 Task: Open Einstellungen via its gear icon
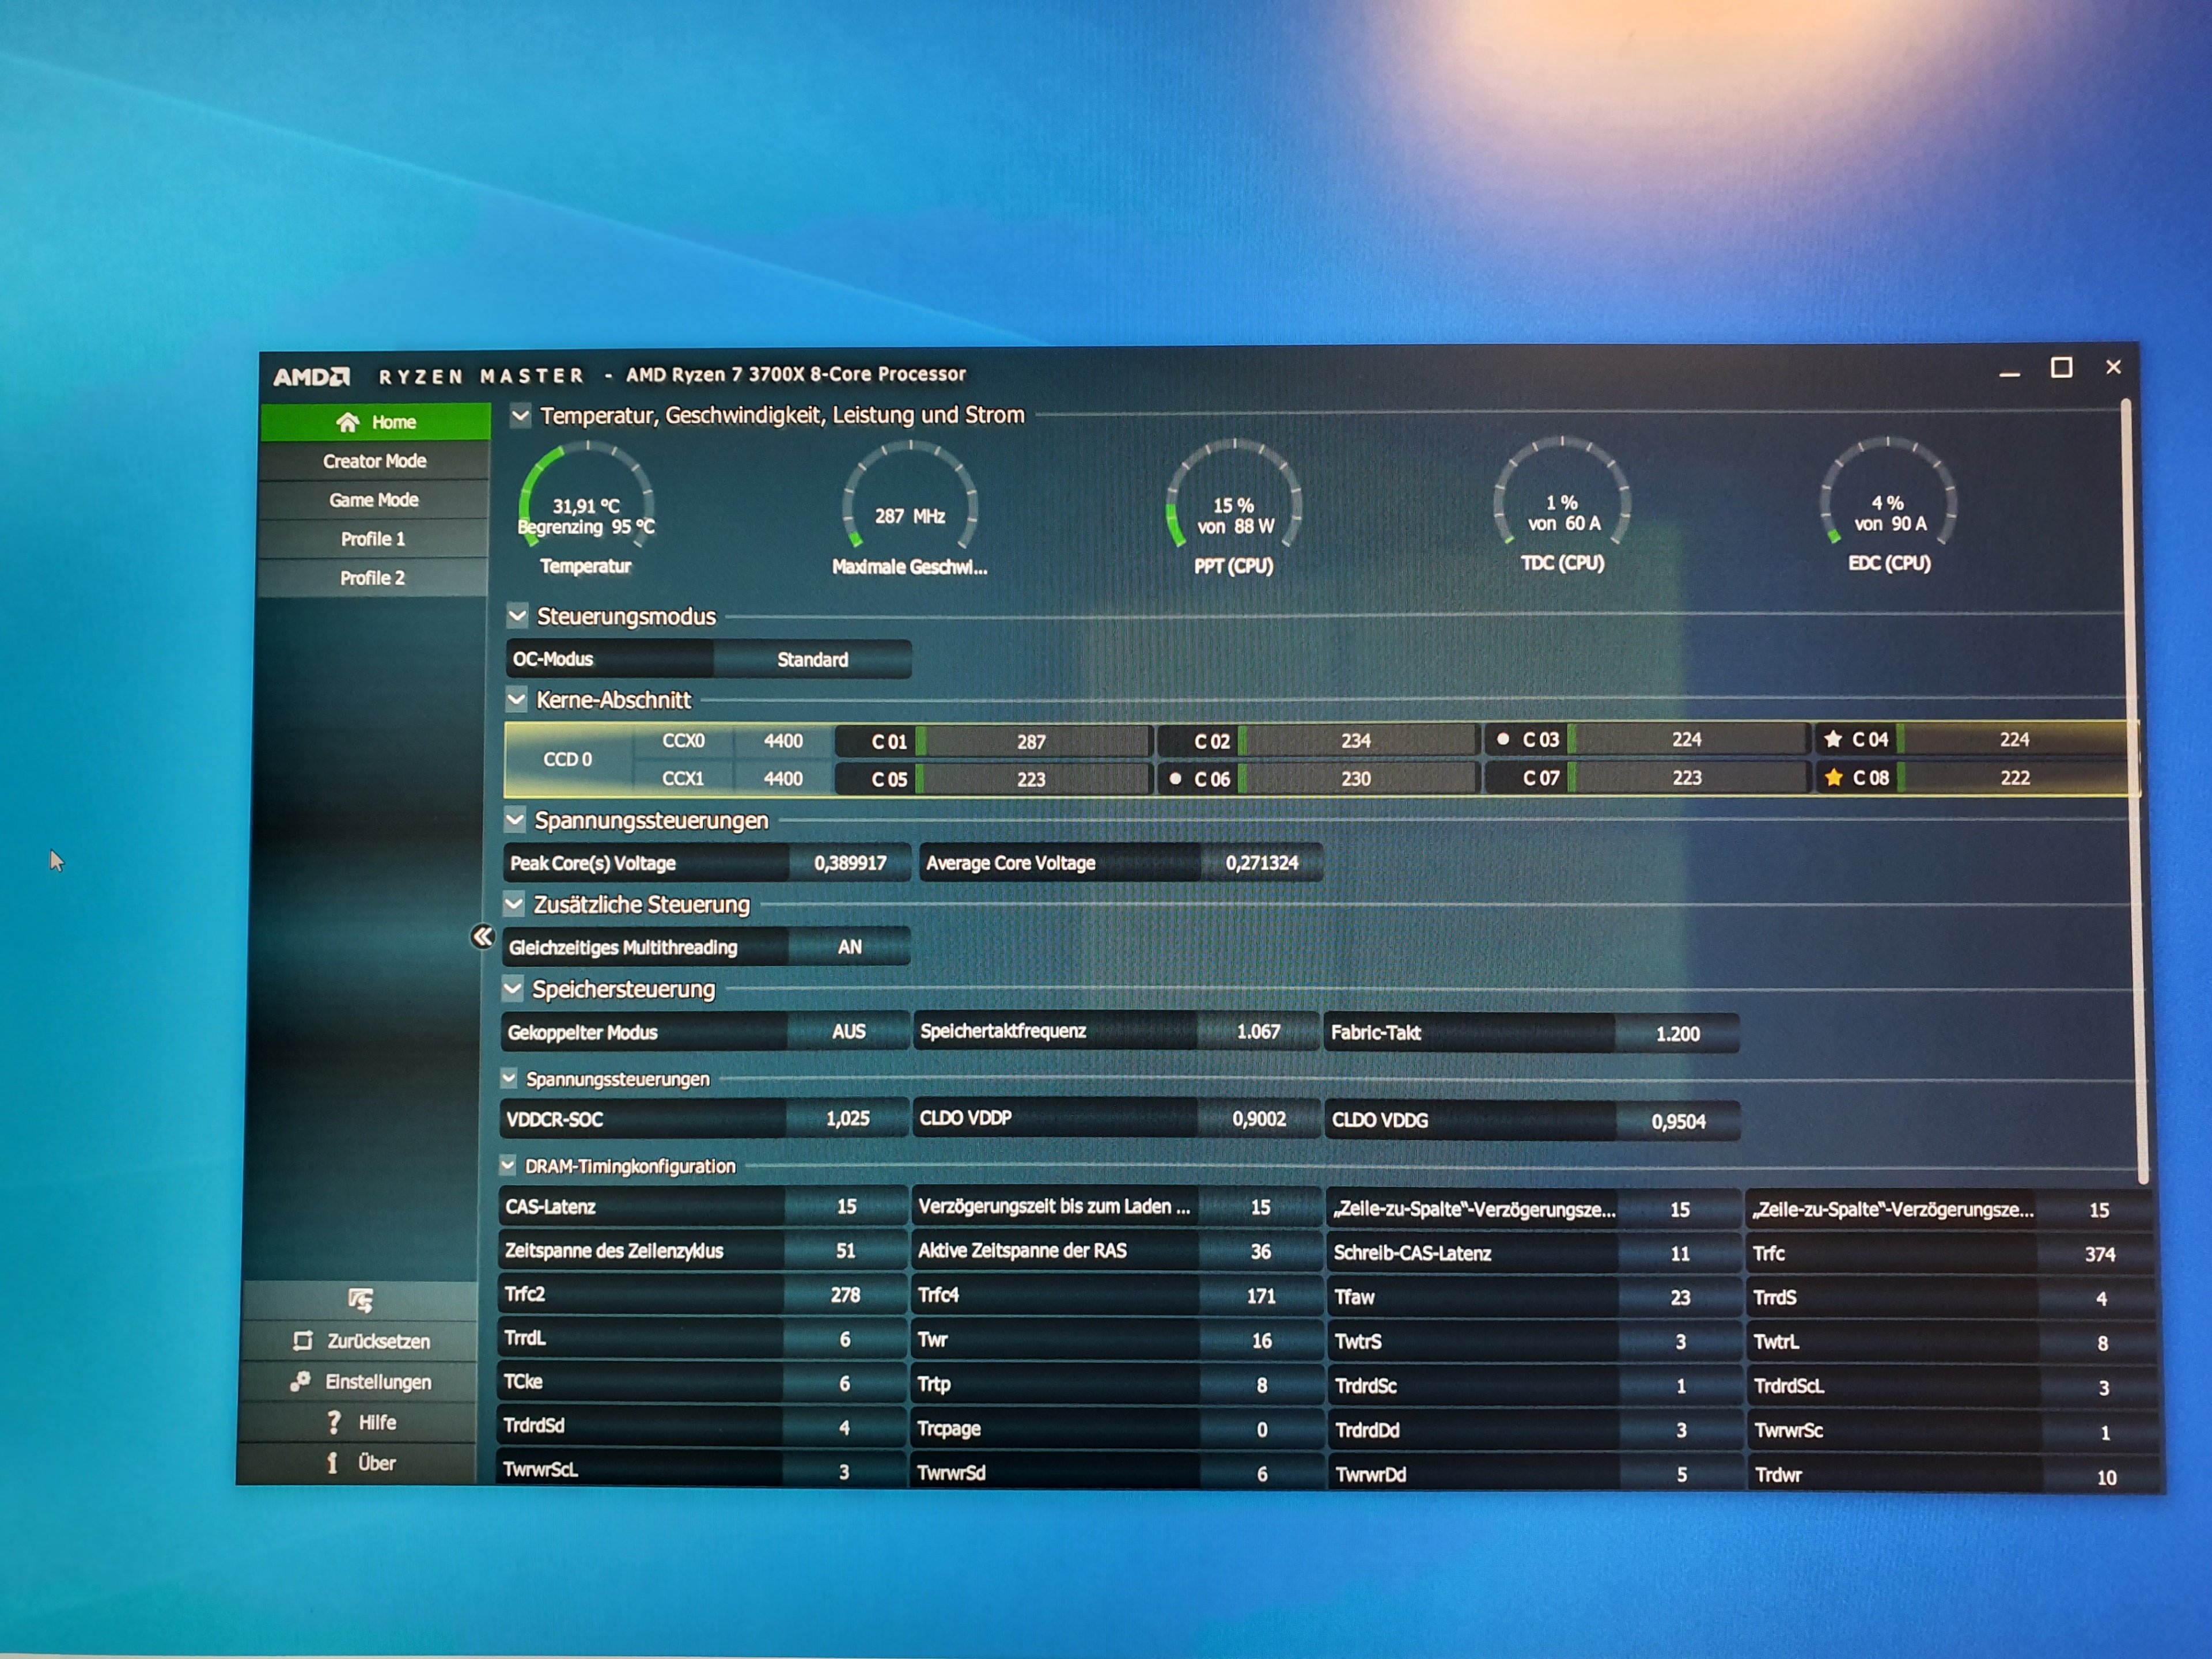(300, 1381)
